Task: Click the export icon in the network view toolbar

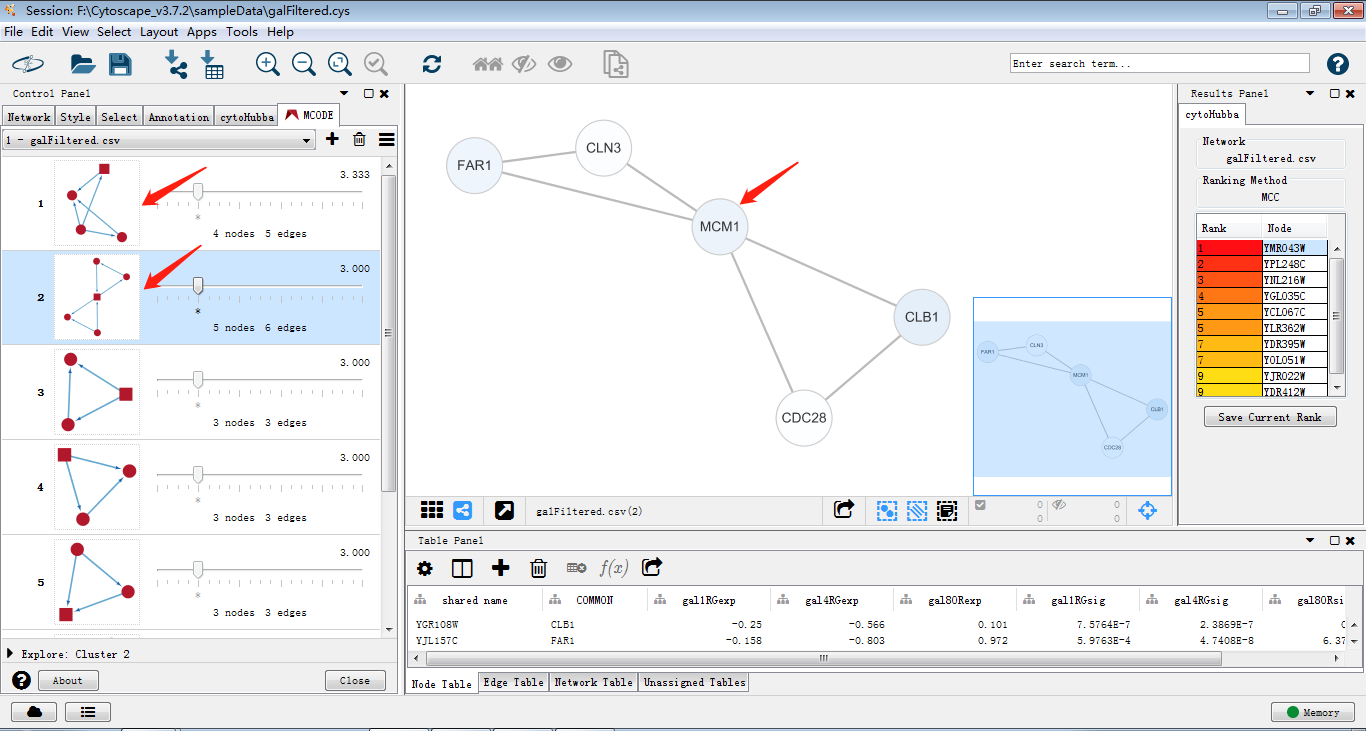Action: [844, 510]
